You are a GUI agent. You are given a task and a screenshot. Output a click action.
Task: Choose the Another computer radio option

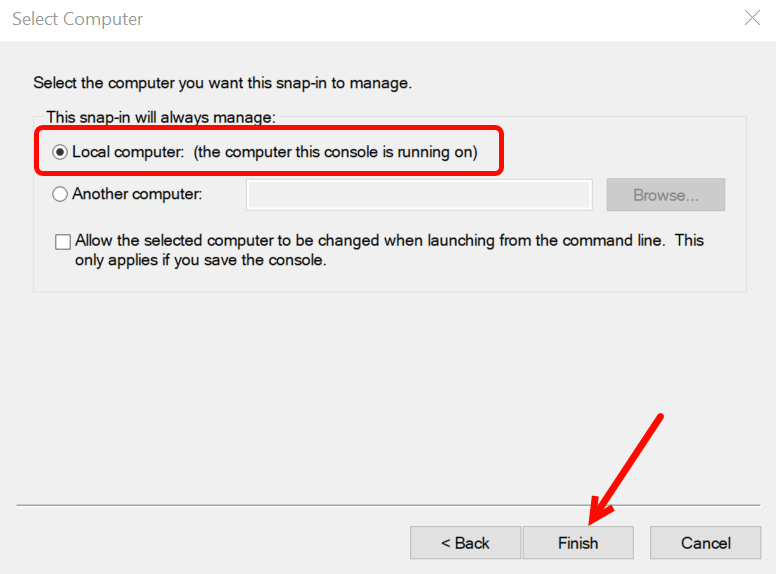point(60,194)
